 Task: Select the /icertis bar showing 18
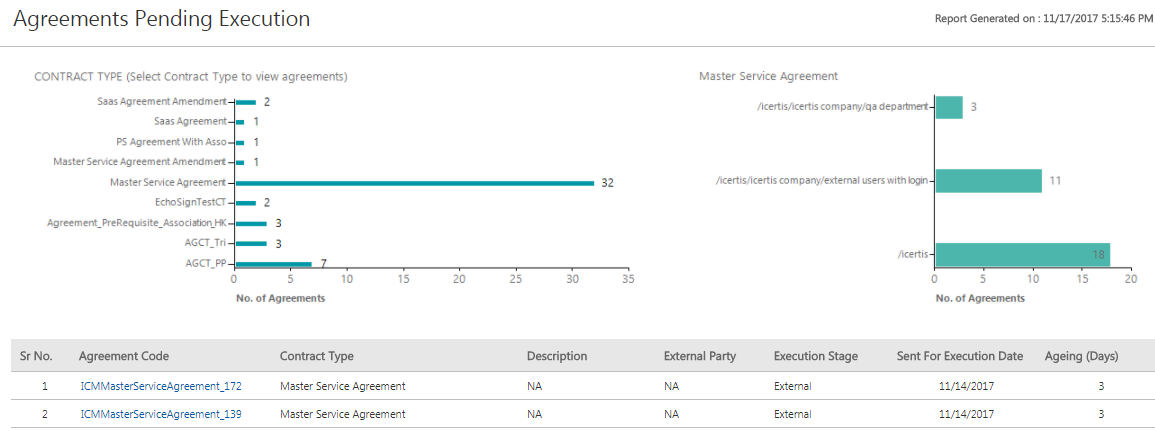pyautogui.click(x=1022, y=254)
